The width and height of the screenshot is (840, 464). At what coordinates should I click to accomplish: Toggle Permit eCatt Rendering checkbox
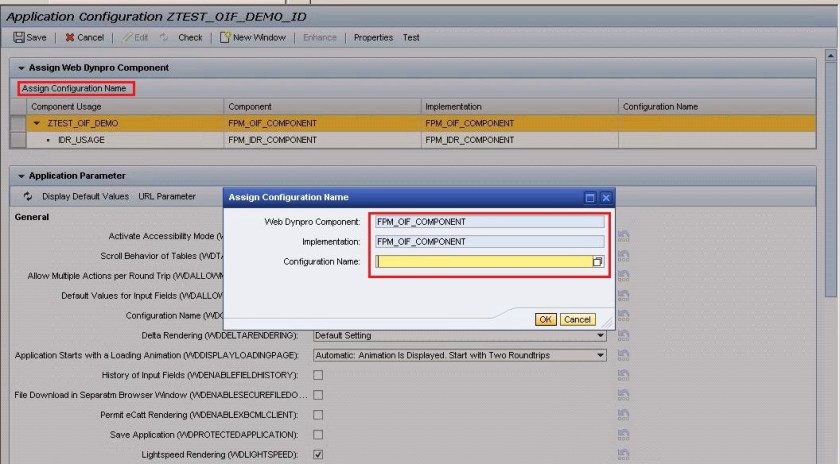[x=318, y=415]
